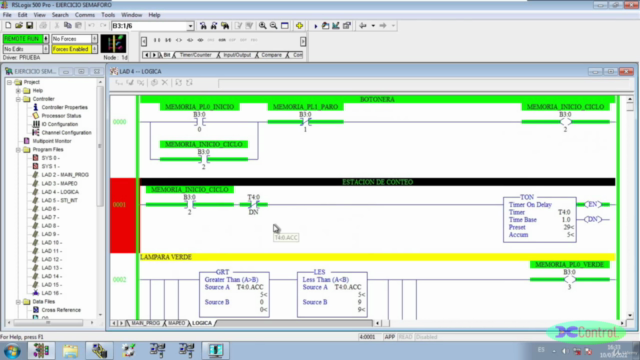Open the Window menu
The image size is (640, 360).
[x=131, y=15]
